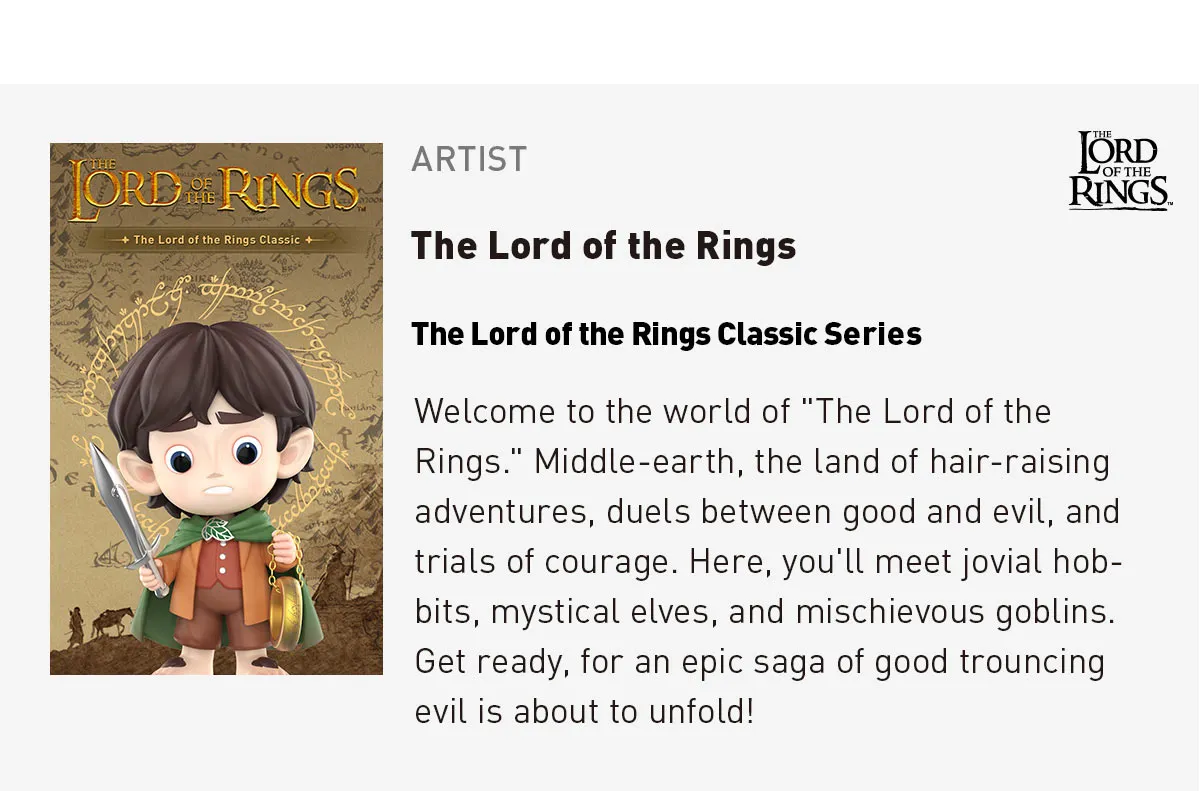Click 'mischievous goblins' in the description
Viewport: 1200px width, 791px height.
point(955,612)
